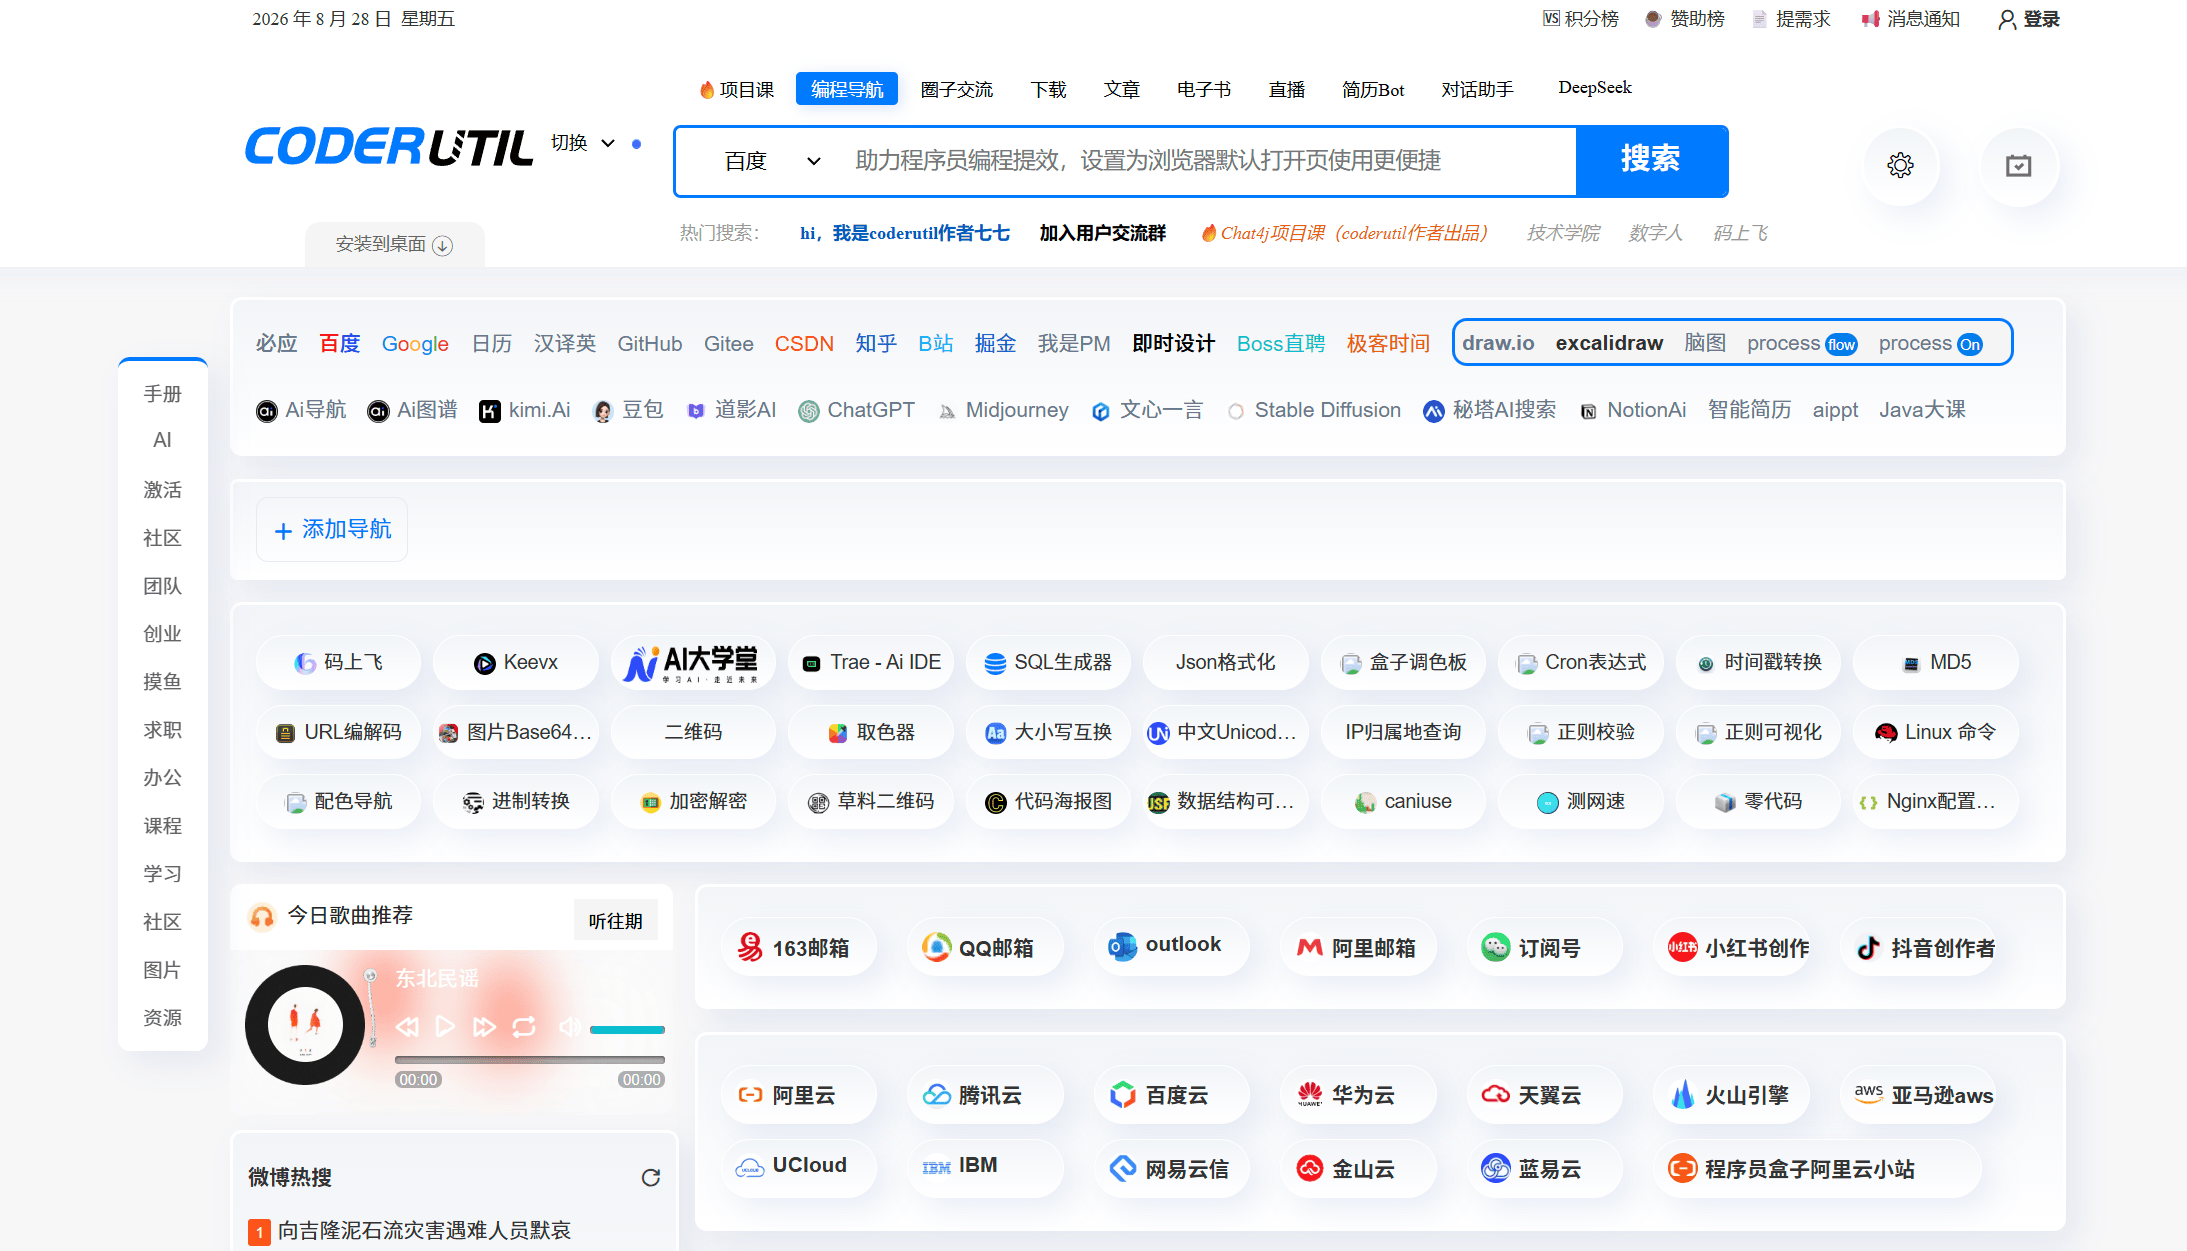Open 163邮箱 mailbox

tap(798, 947)
